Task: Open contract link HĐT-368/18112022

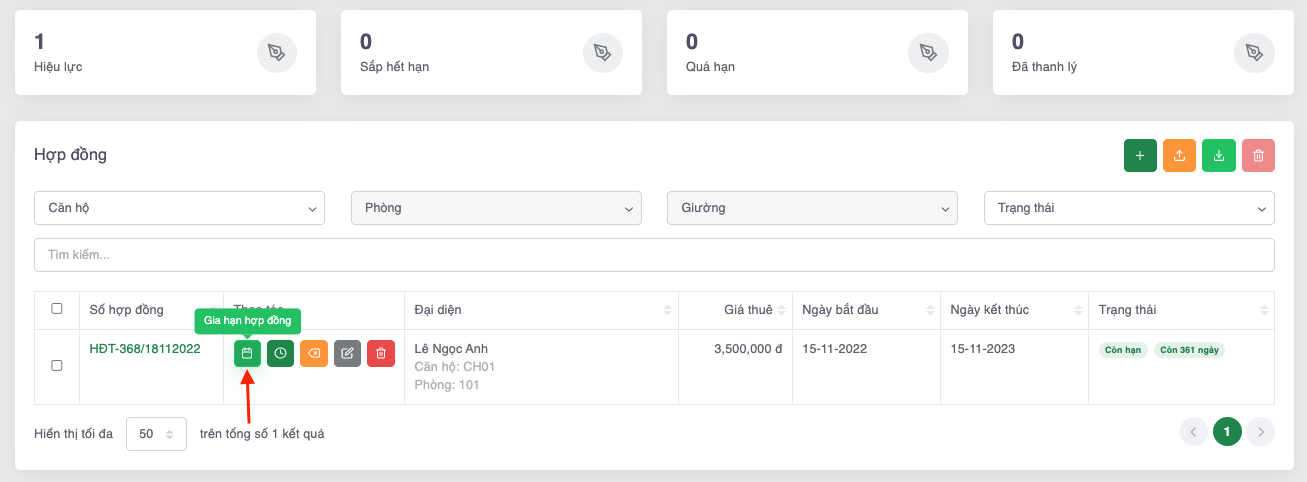Action: [x=145, y=349]
